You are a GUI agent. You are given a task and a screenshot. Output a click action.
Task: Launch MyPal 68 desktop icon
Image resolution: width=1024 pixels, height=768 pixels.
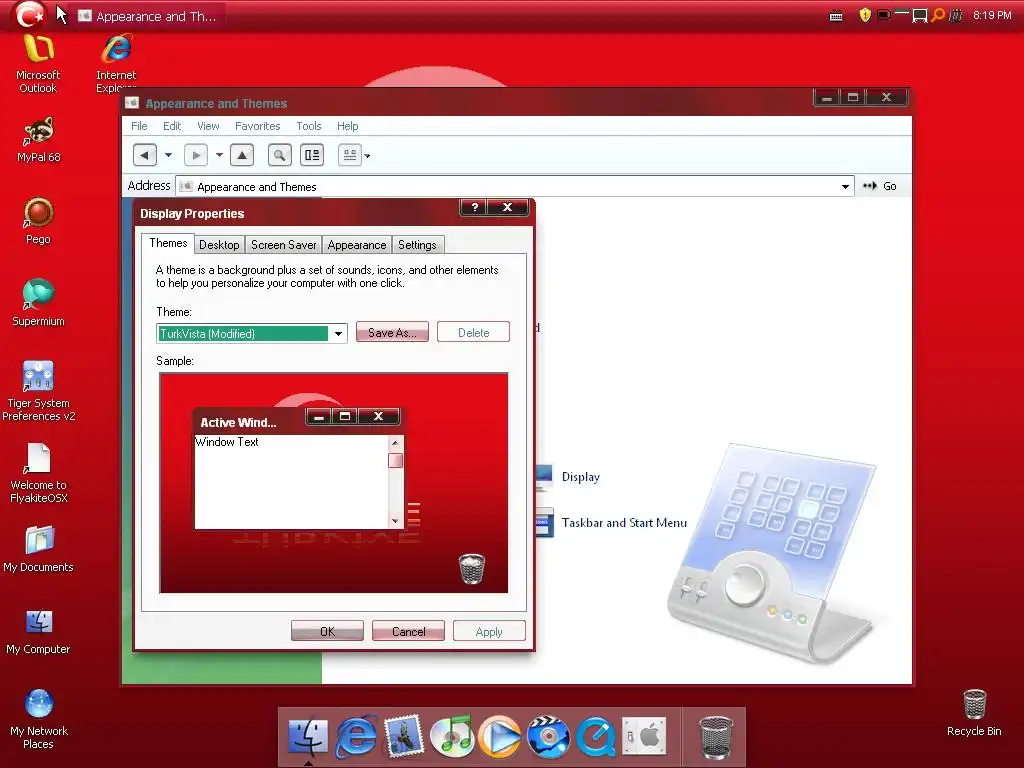tap(39, 140)
